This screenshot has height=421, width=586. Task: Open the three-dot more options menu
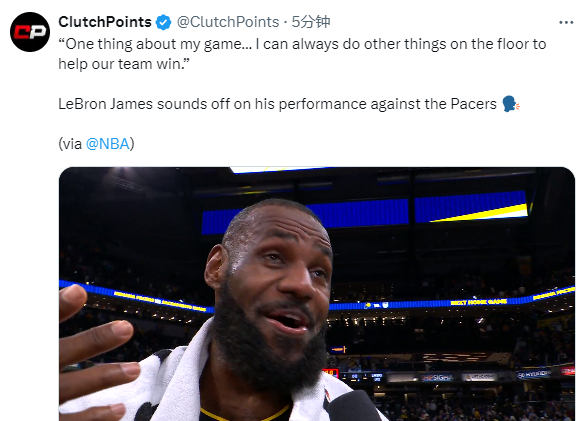pyautogui.click(x=566, y=23)
